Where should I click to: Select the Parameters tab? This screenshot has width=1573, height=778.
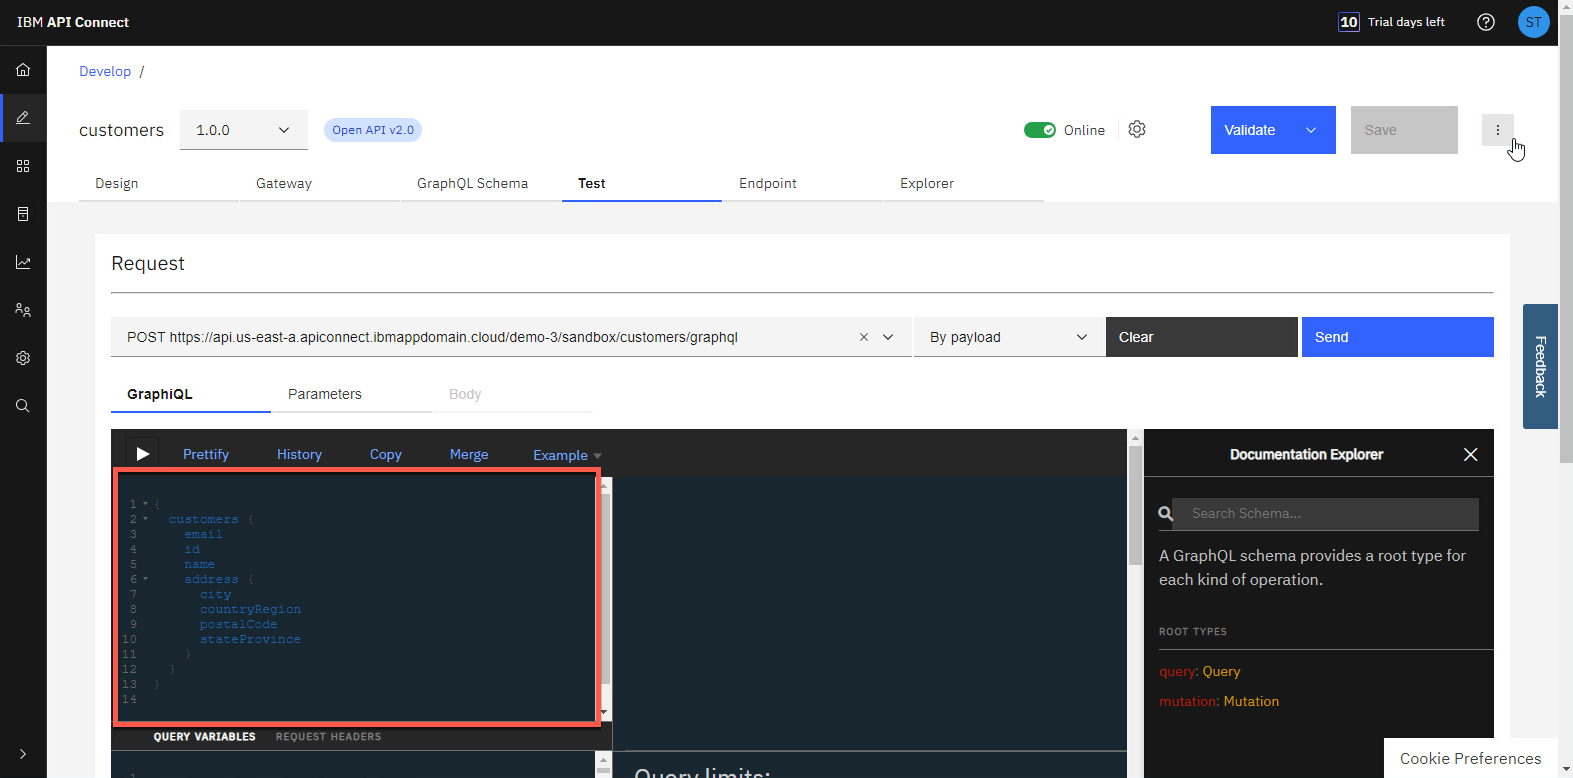(x=325, y=394)
